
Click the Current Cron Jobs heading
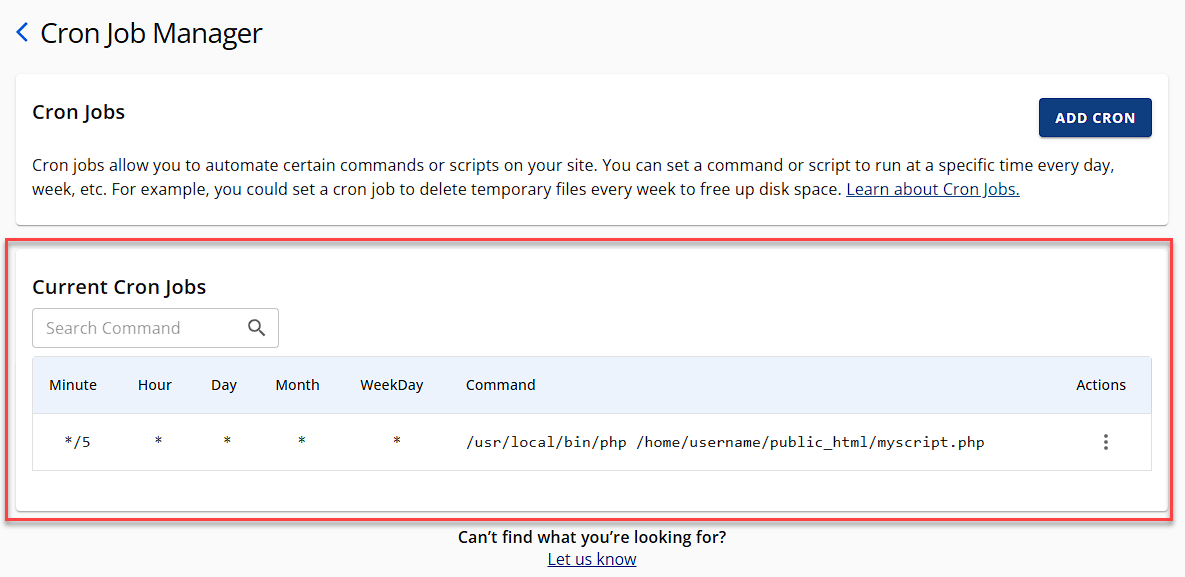[119, 287]
